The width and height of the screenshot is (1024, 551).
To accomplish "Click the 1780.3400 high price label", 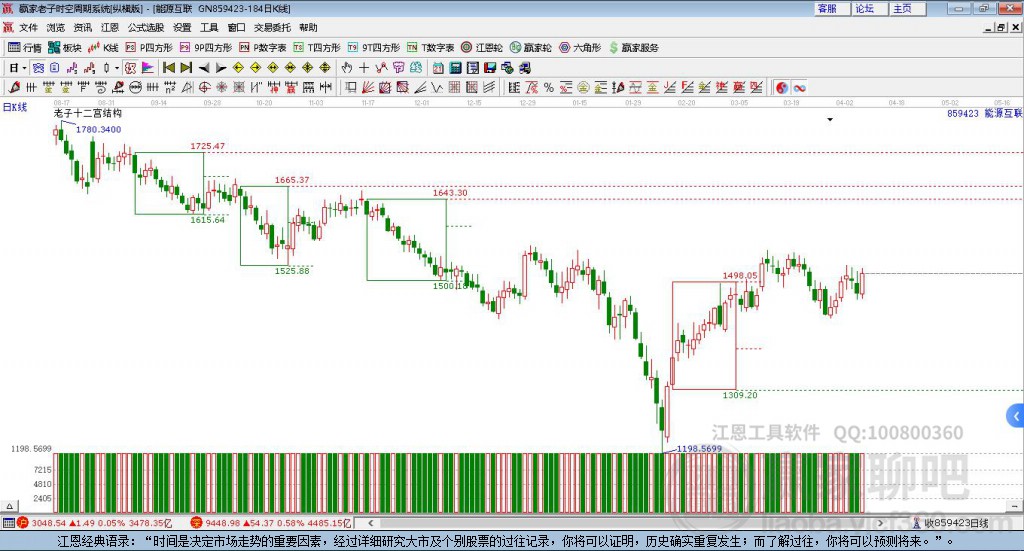I will [99, 129].
